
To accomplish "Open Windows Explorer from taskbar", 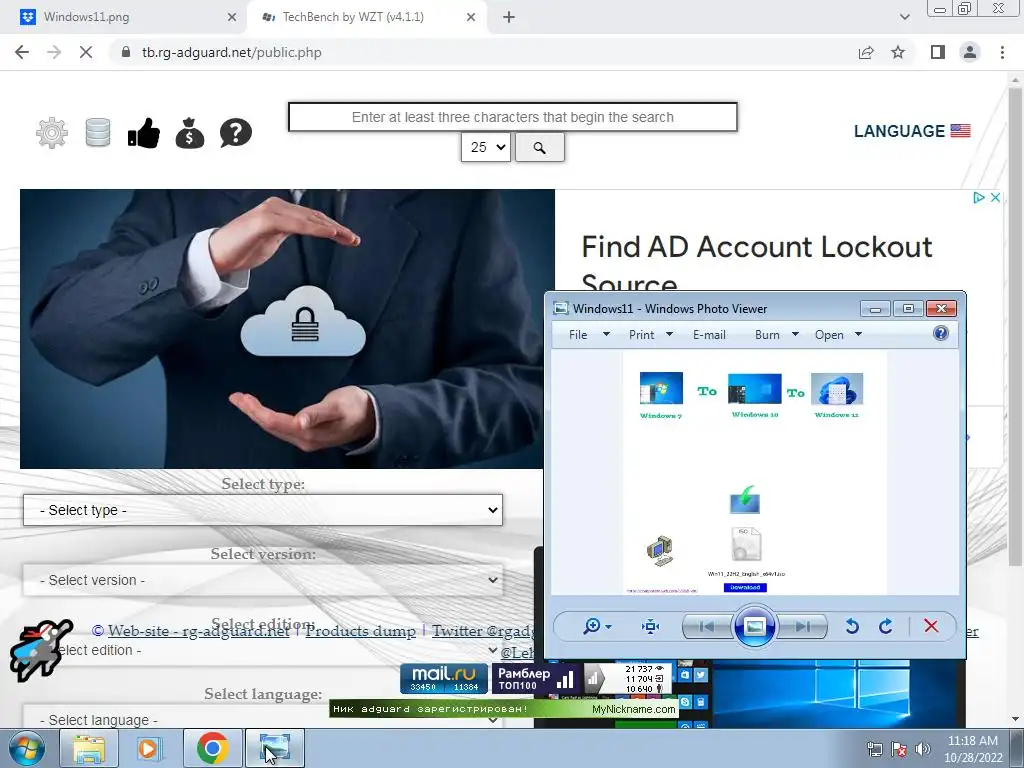I will tap(89, 748).
